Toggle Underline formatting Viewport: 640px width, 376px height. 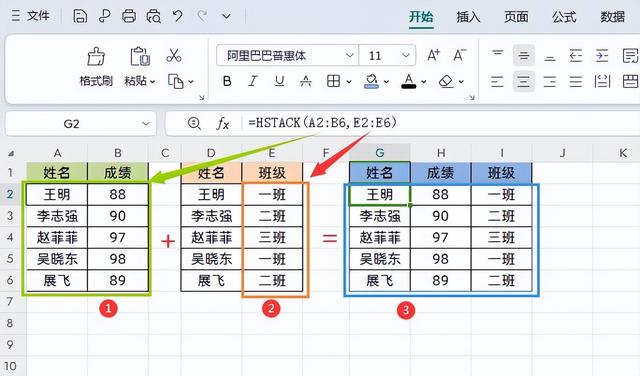280,81
